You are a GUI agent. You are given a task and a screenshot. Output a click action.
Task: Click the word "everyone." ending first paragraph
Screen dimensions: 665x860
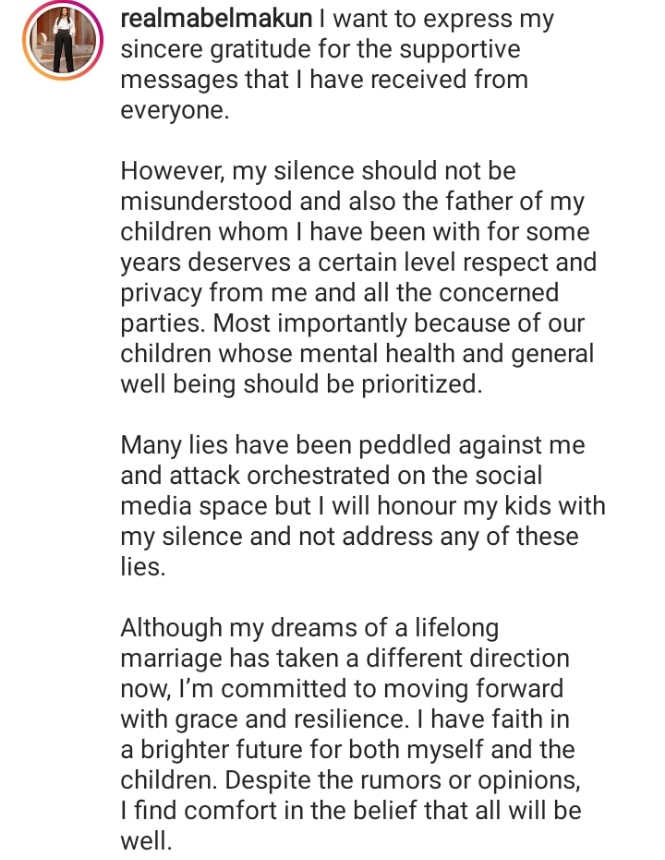tap(175, 111)
